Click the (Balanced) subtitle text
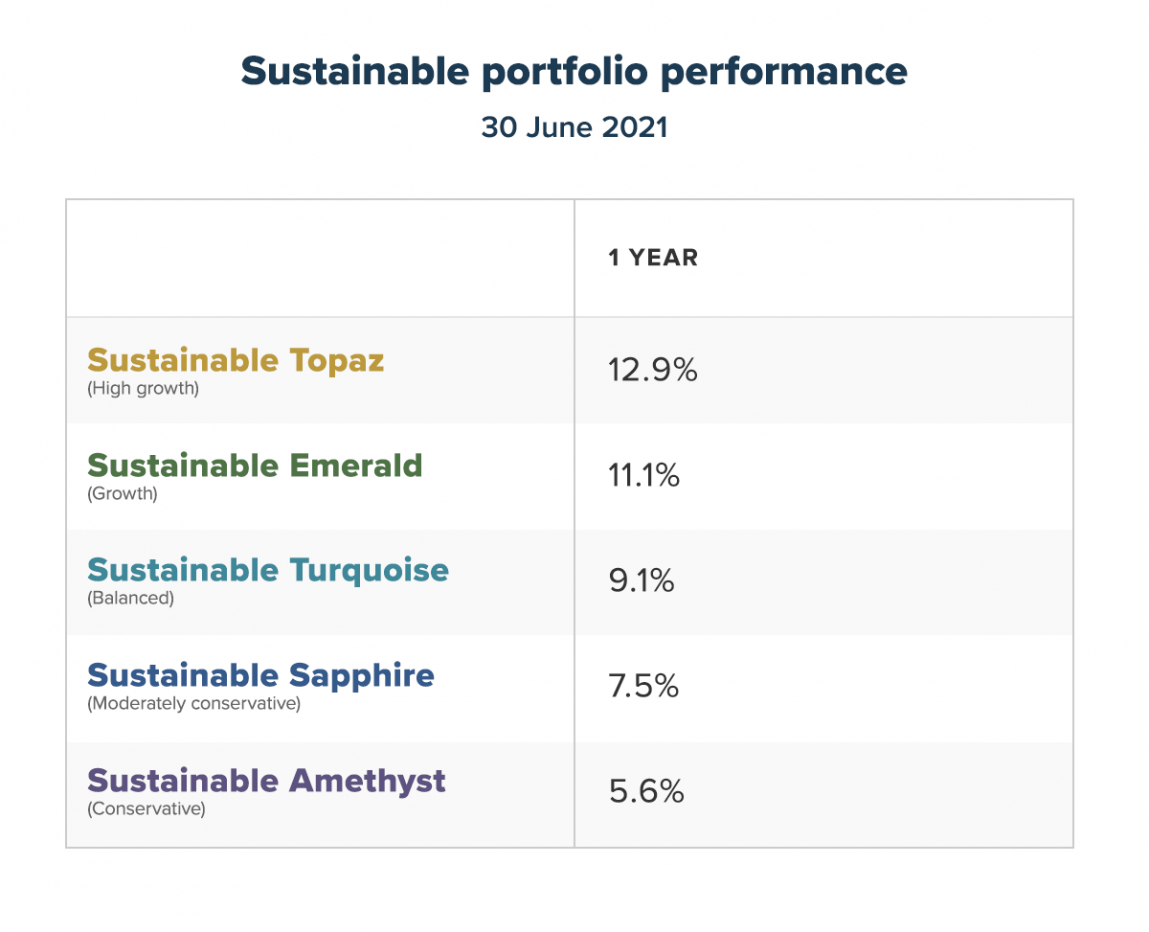Screen dimensions: 1149x932 (130, 599)
